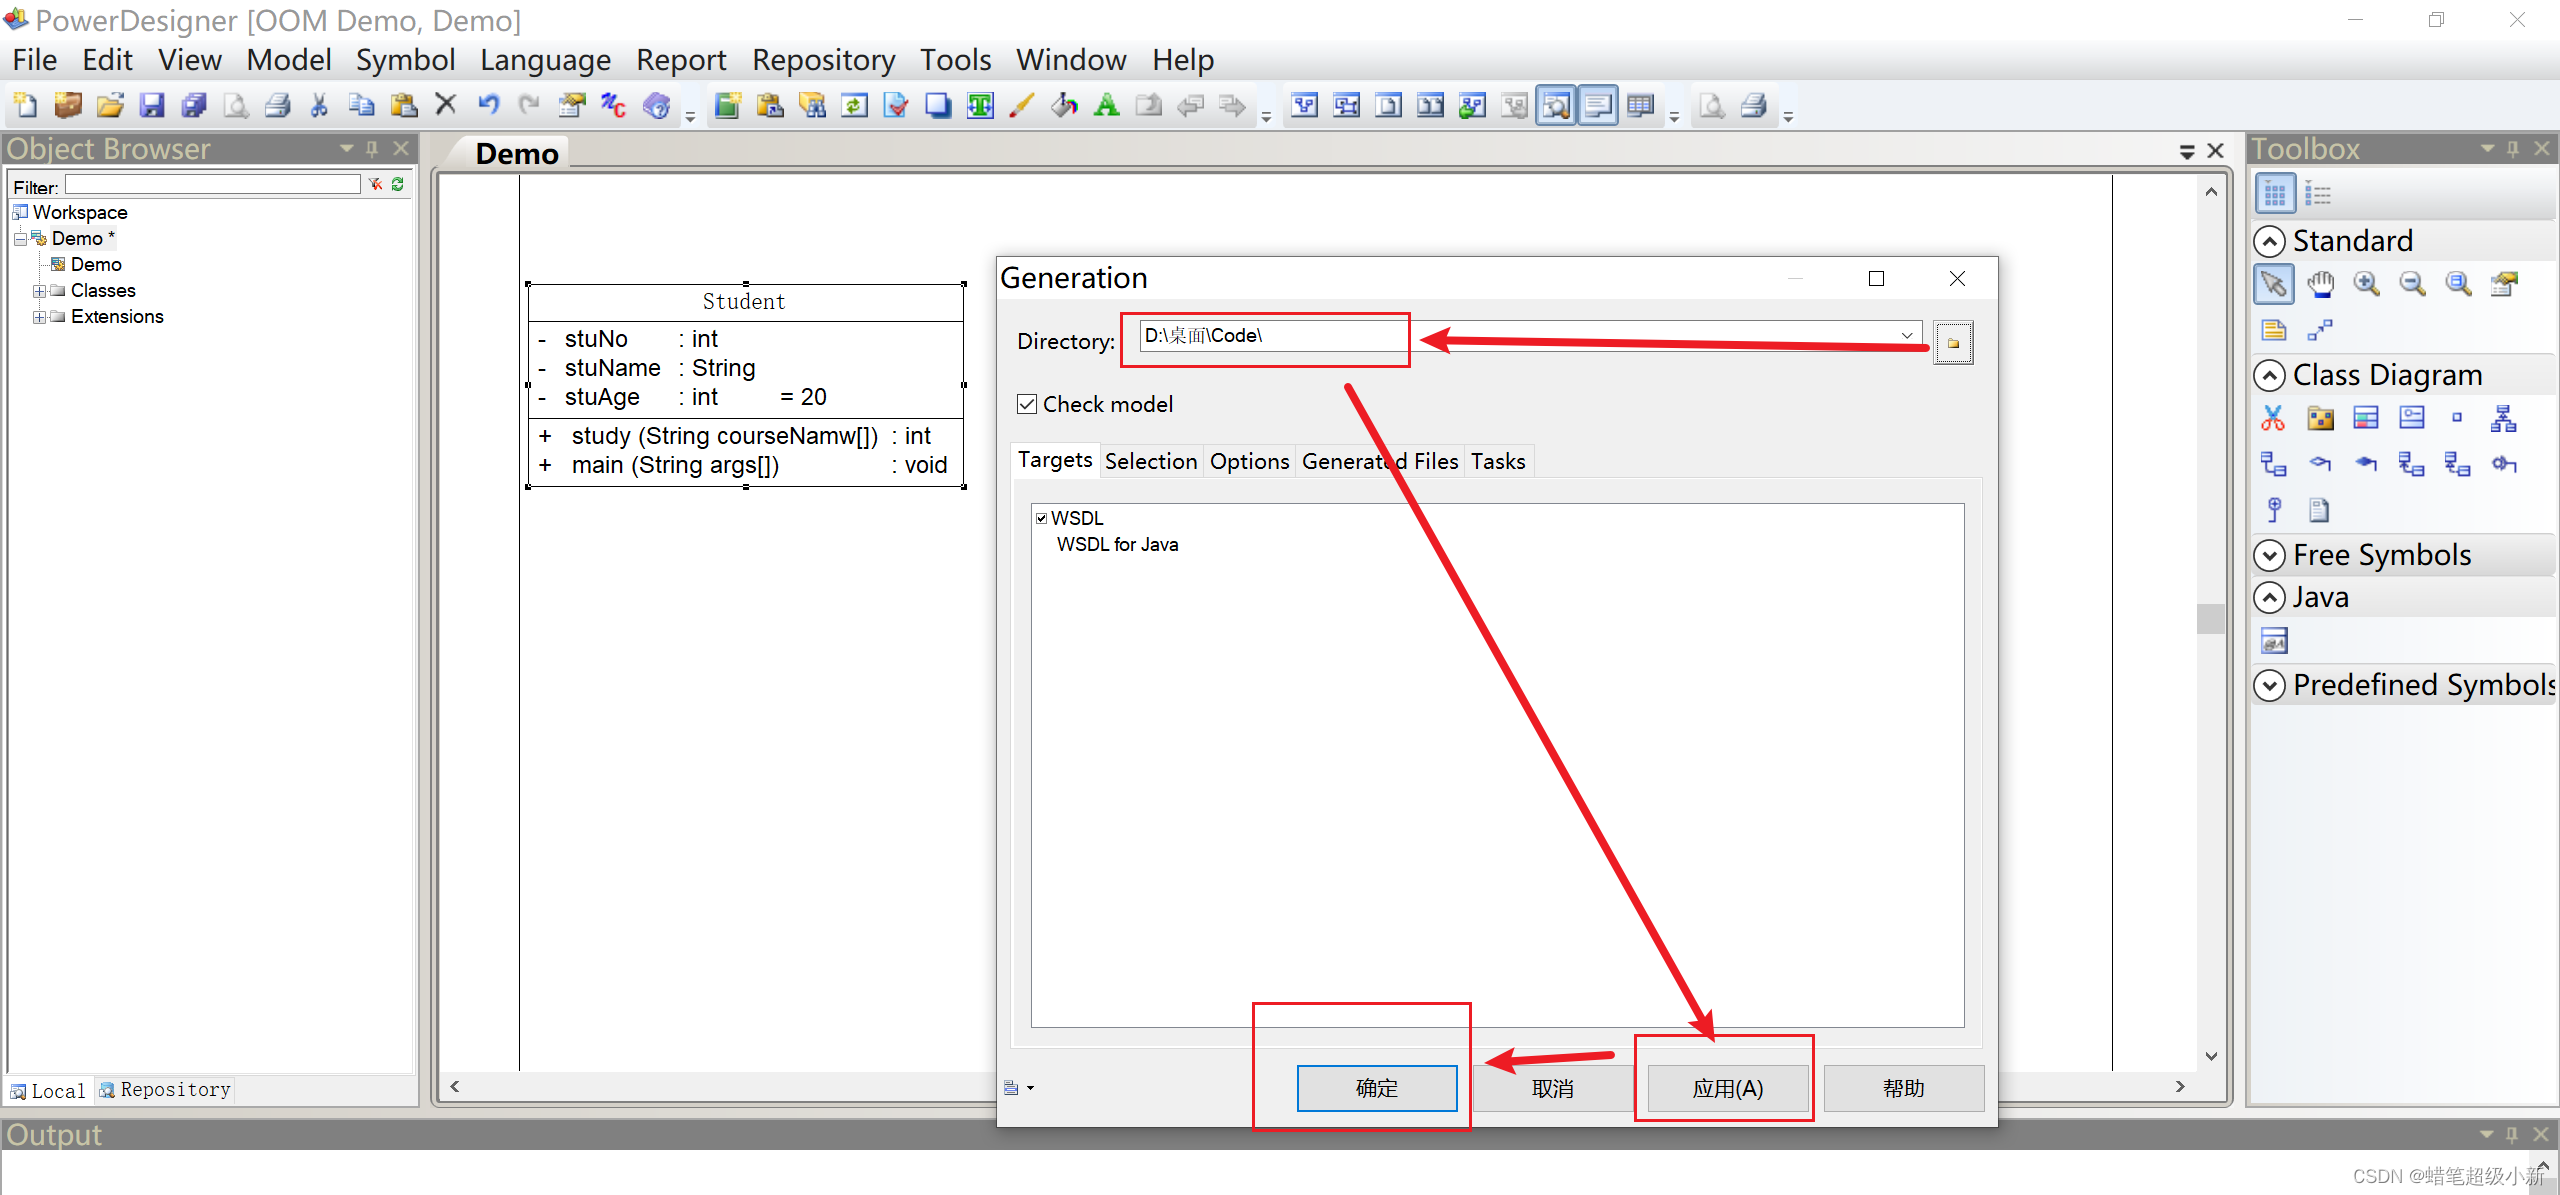2560x1195 pixels.
Task: Pick the Zoom Out tool in Toolbox
Action: (x=2412, y=285)
